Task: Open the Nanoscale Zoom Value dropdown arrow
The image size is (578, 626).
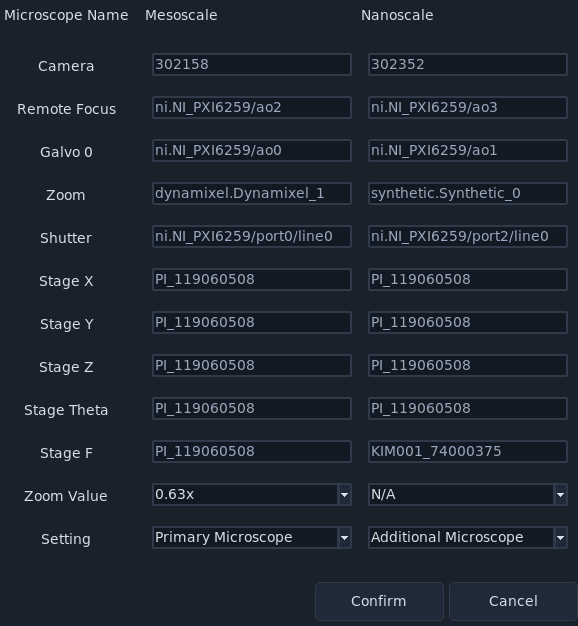Action: 560,495
